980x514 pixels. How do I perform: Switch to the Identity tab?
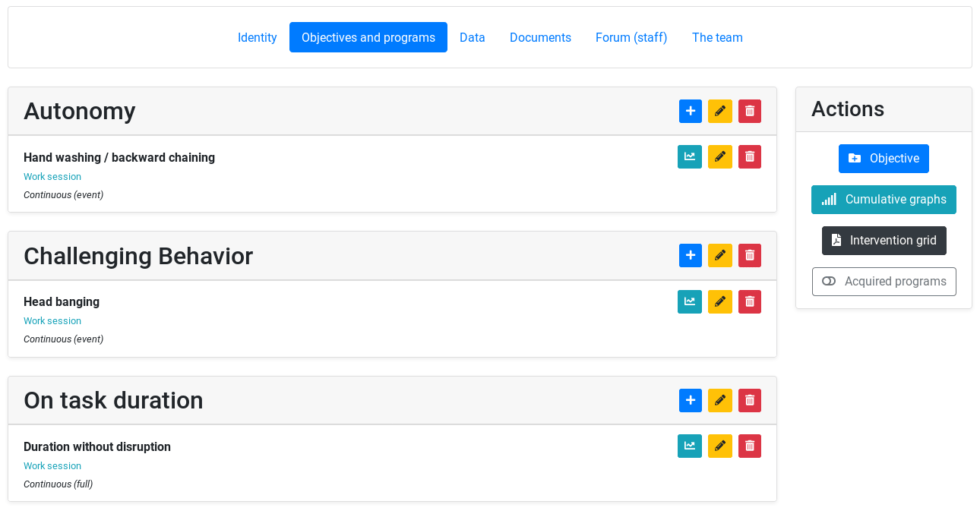coord(257,38)
